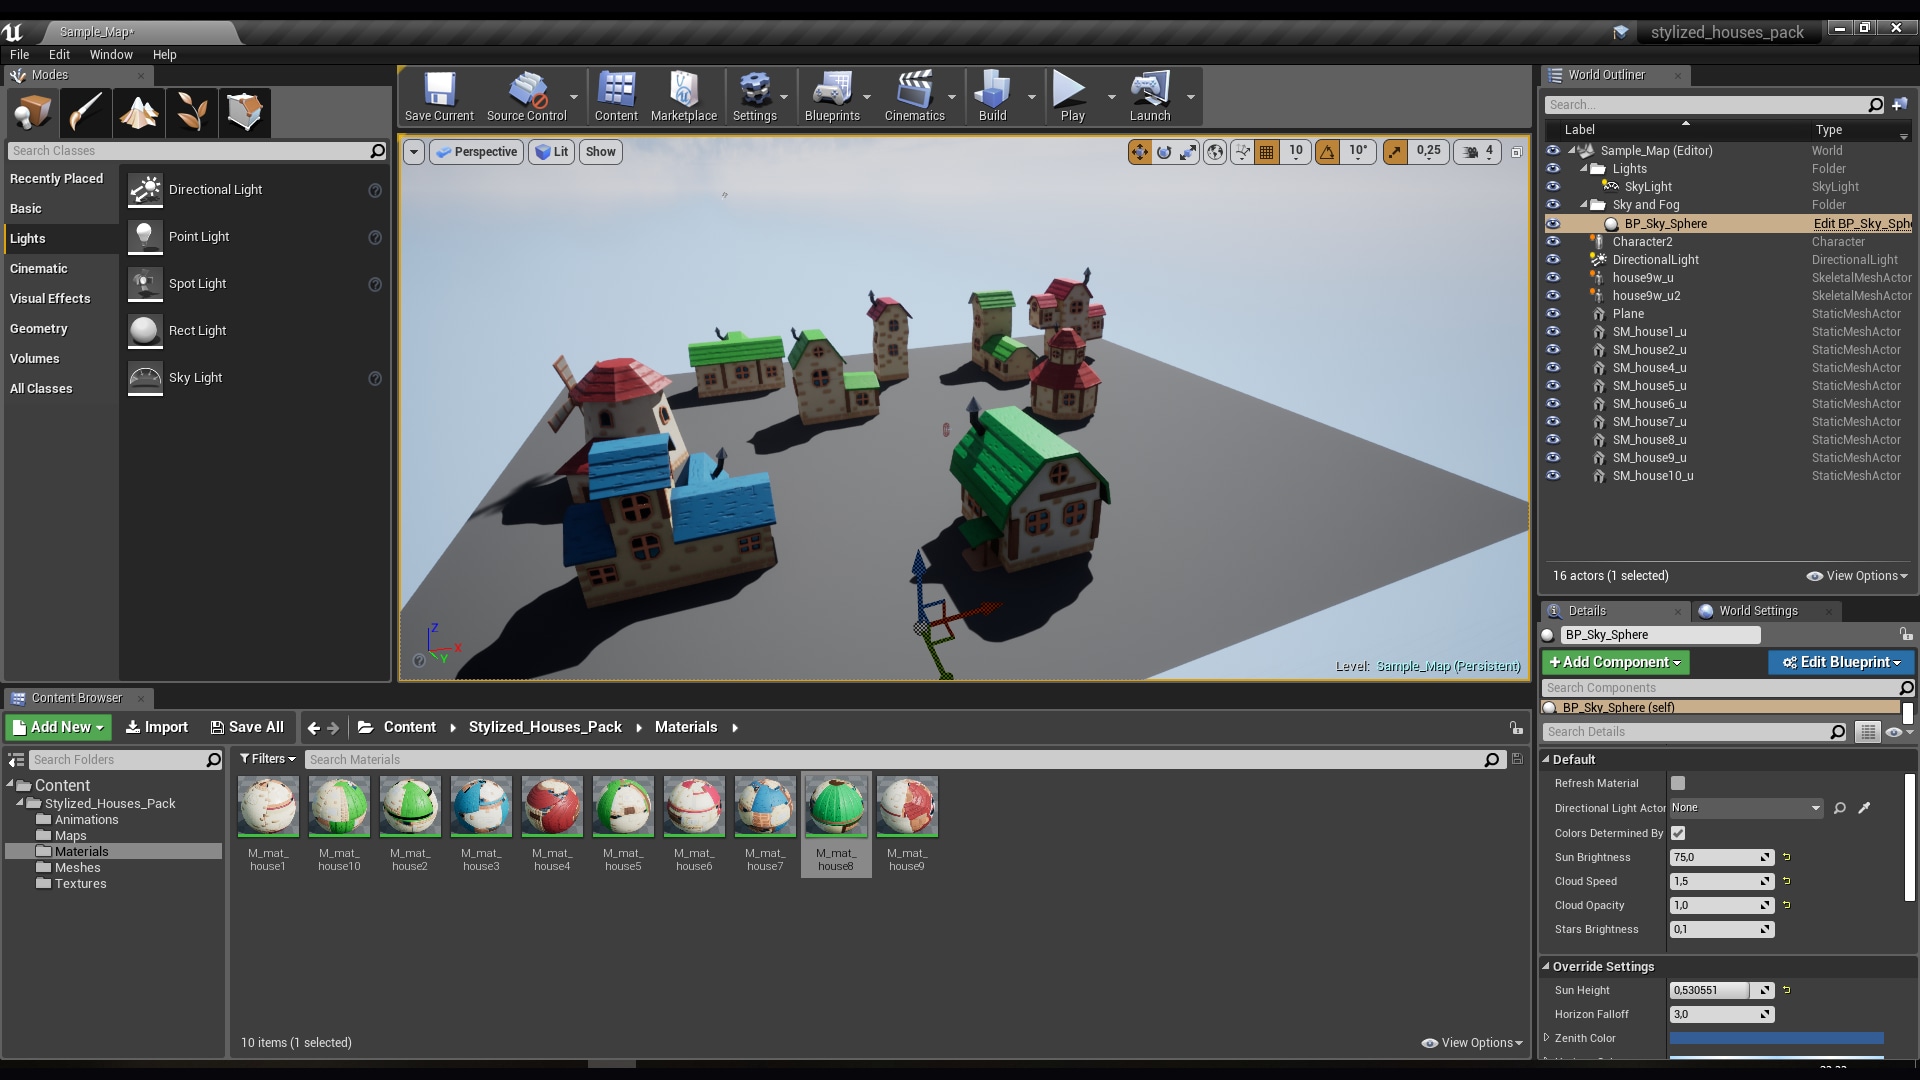The image size is (1920, 1080).
Task: Open the Perspective viewport dropdown
Action: (477, 152)
